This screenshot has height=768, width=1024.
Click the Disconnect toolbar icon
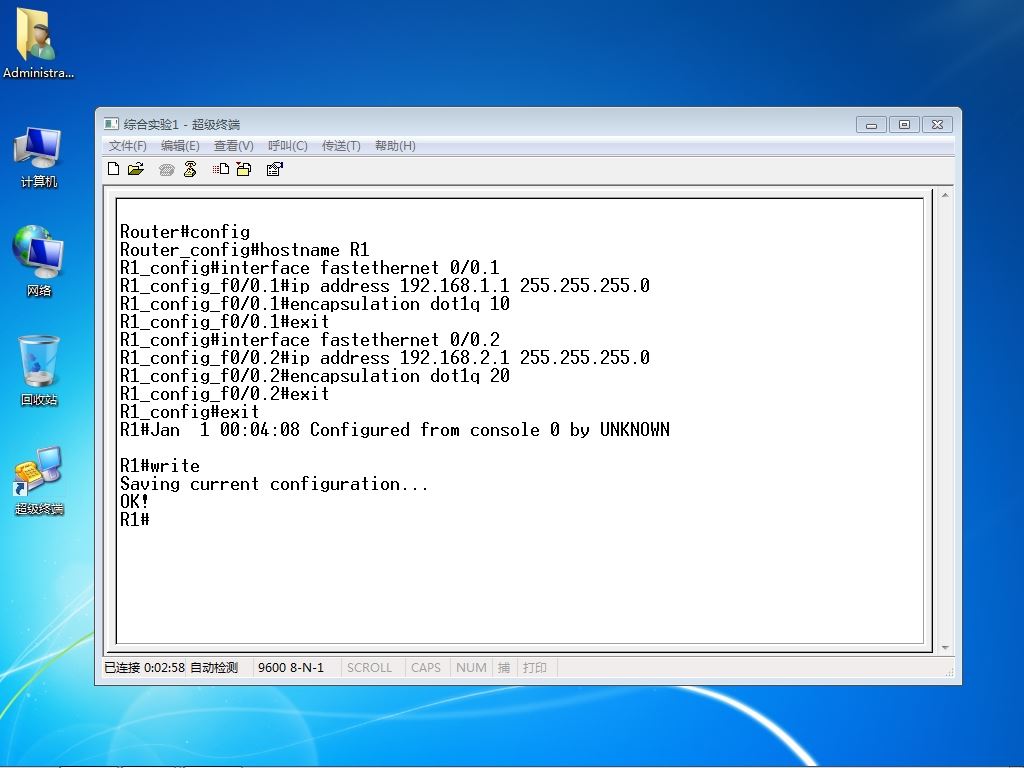tap(190, 169)
